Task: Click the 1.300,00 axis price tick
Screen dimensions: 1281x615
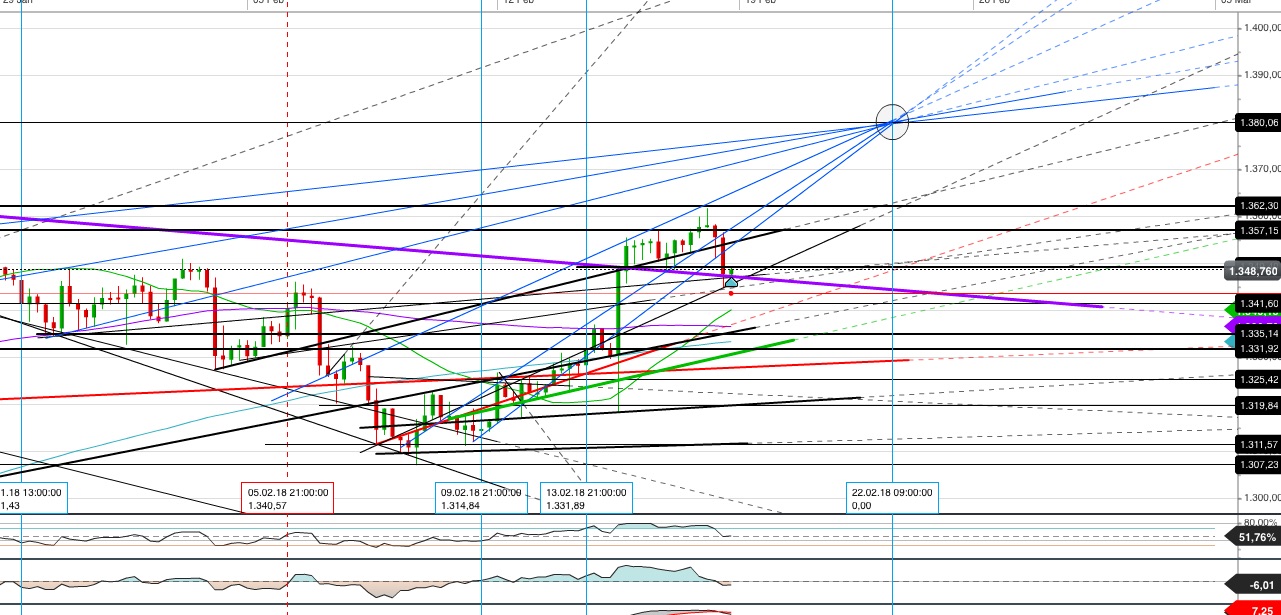Action: [1260, 497]
